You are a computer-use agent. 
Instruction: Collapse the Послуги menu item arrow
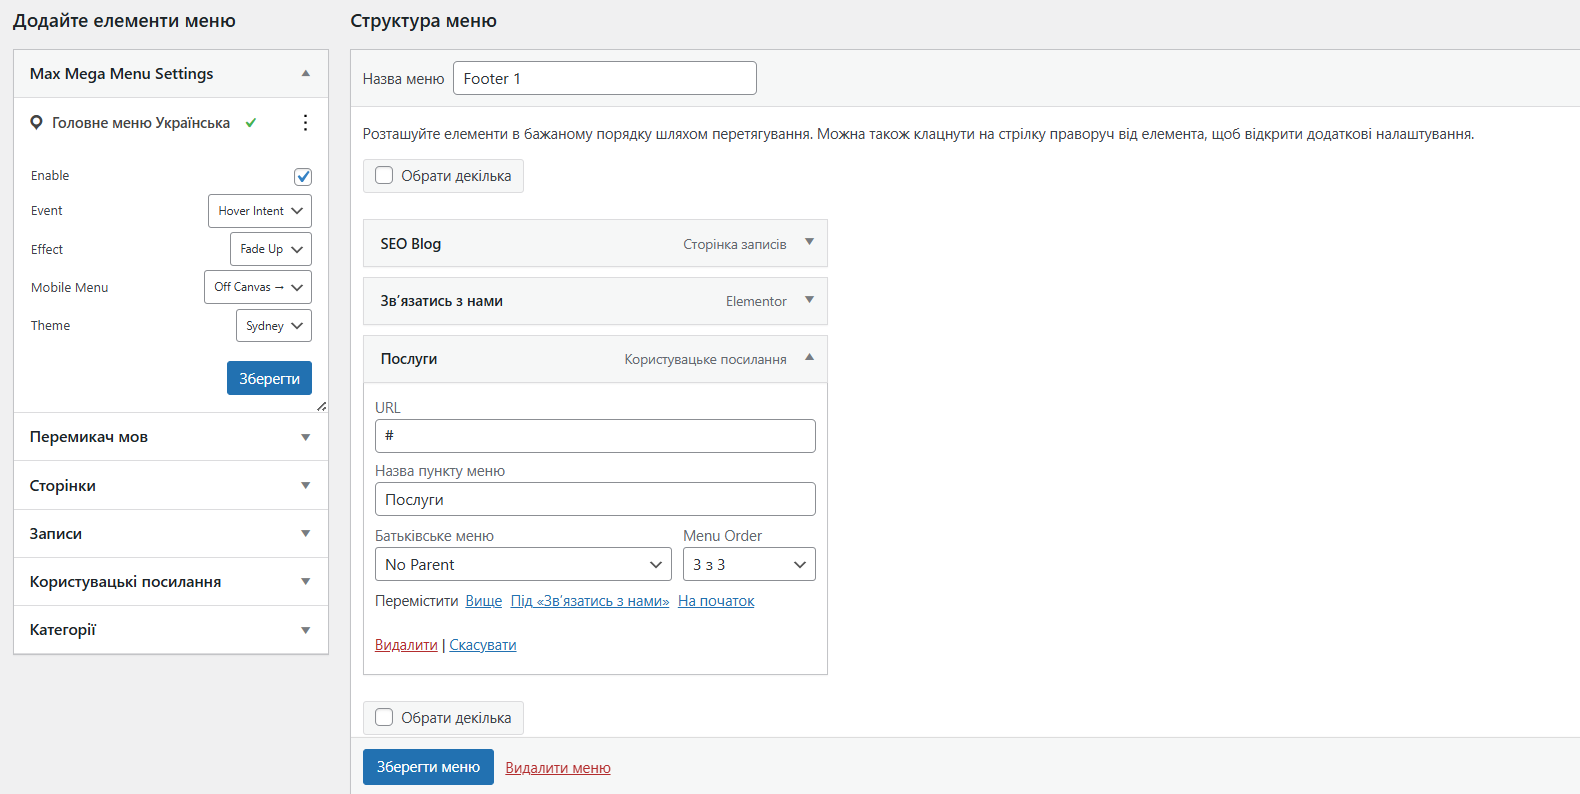click(809, 357)
